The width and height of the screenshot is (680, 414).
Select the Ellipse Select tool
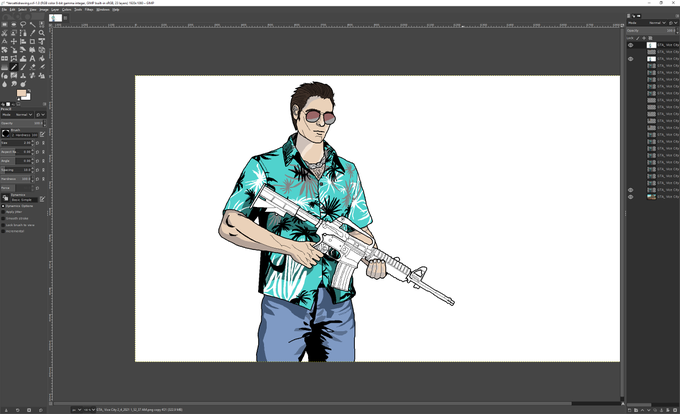point(13,24)
